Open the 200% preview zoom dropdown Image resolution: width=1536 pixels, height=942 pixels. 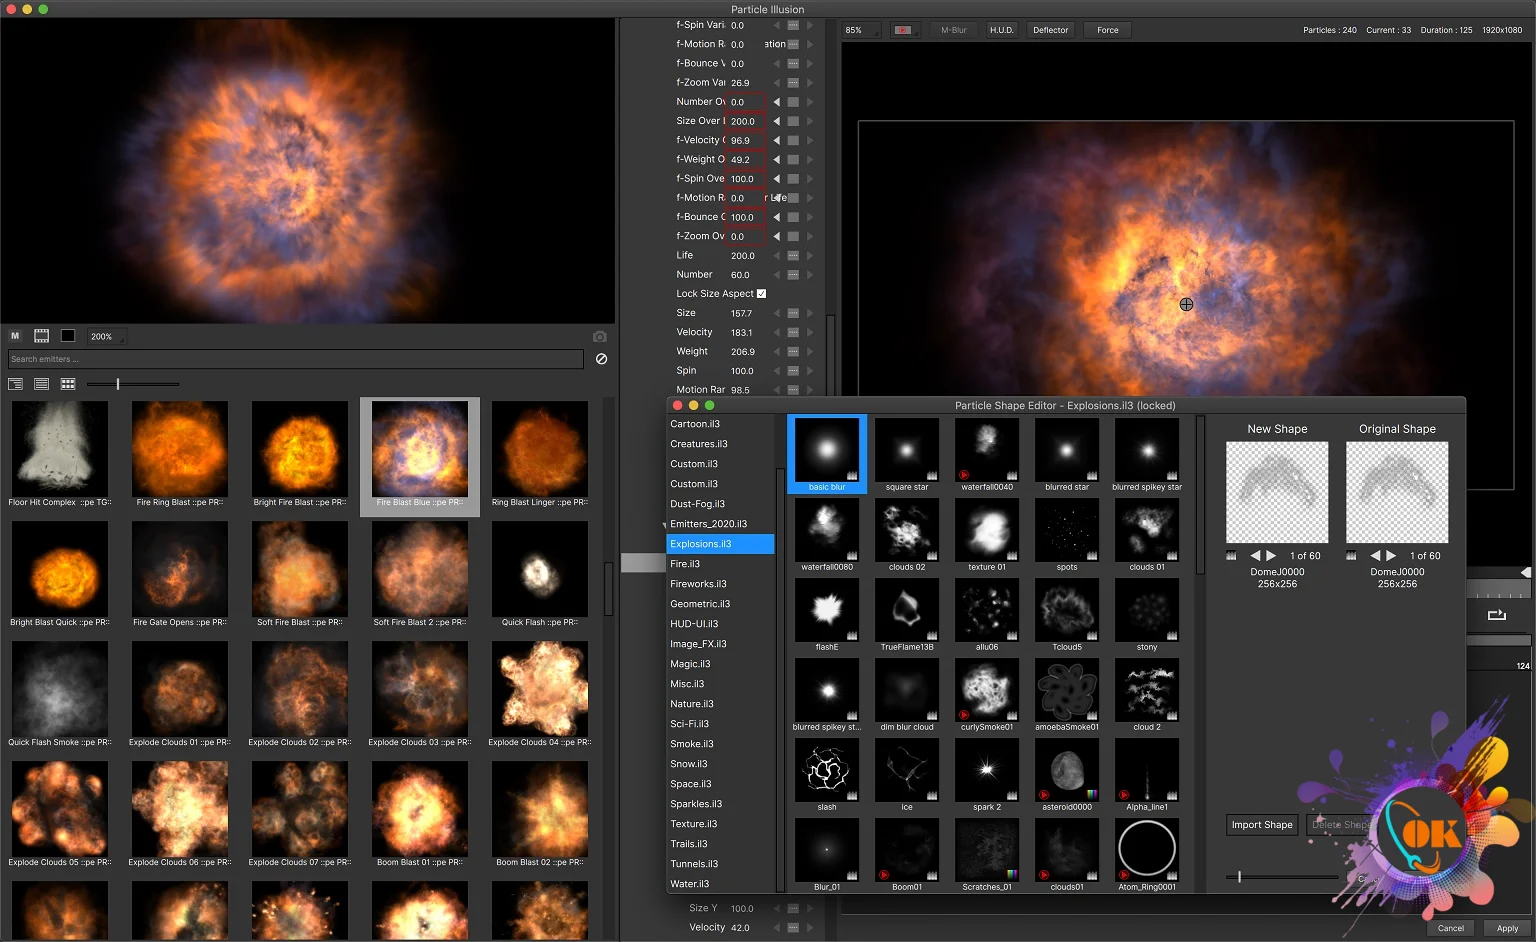tap(107, 337)
